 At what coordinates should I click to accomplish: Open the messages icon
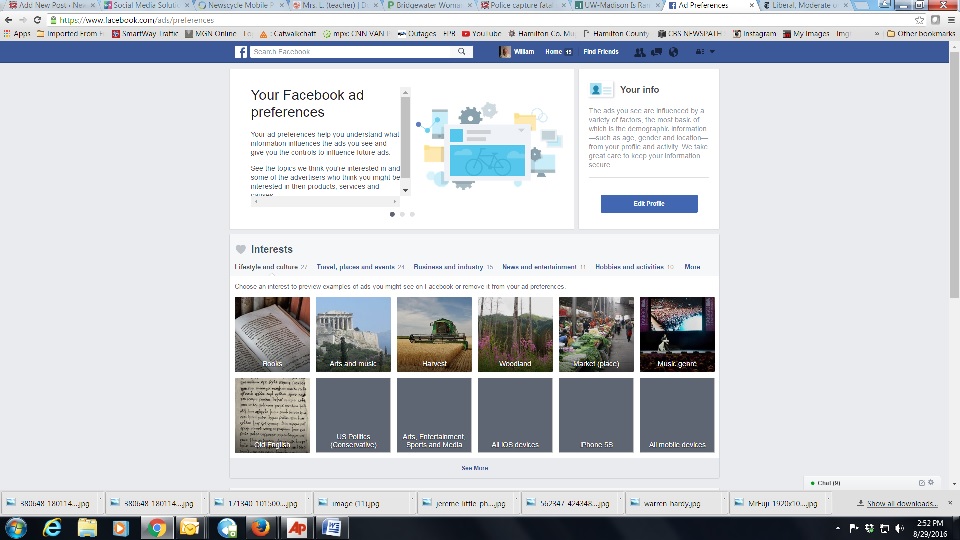coord(656,52)
